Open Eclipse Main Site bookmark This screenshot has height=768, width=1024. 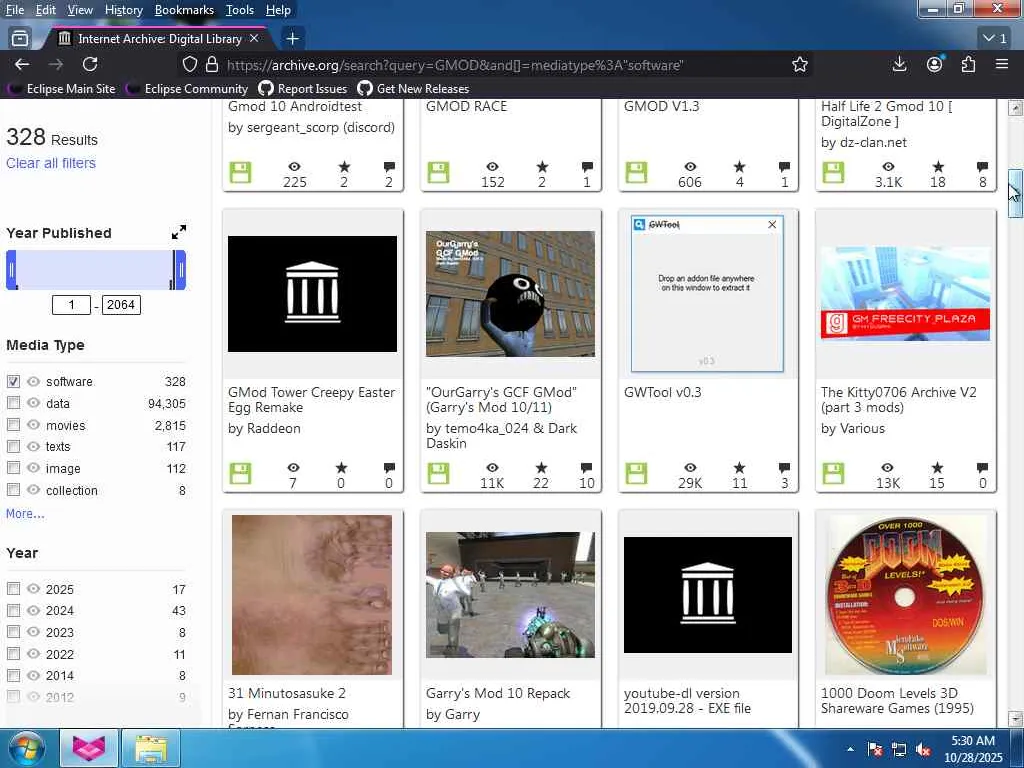point(62,89)
